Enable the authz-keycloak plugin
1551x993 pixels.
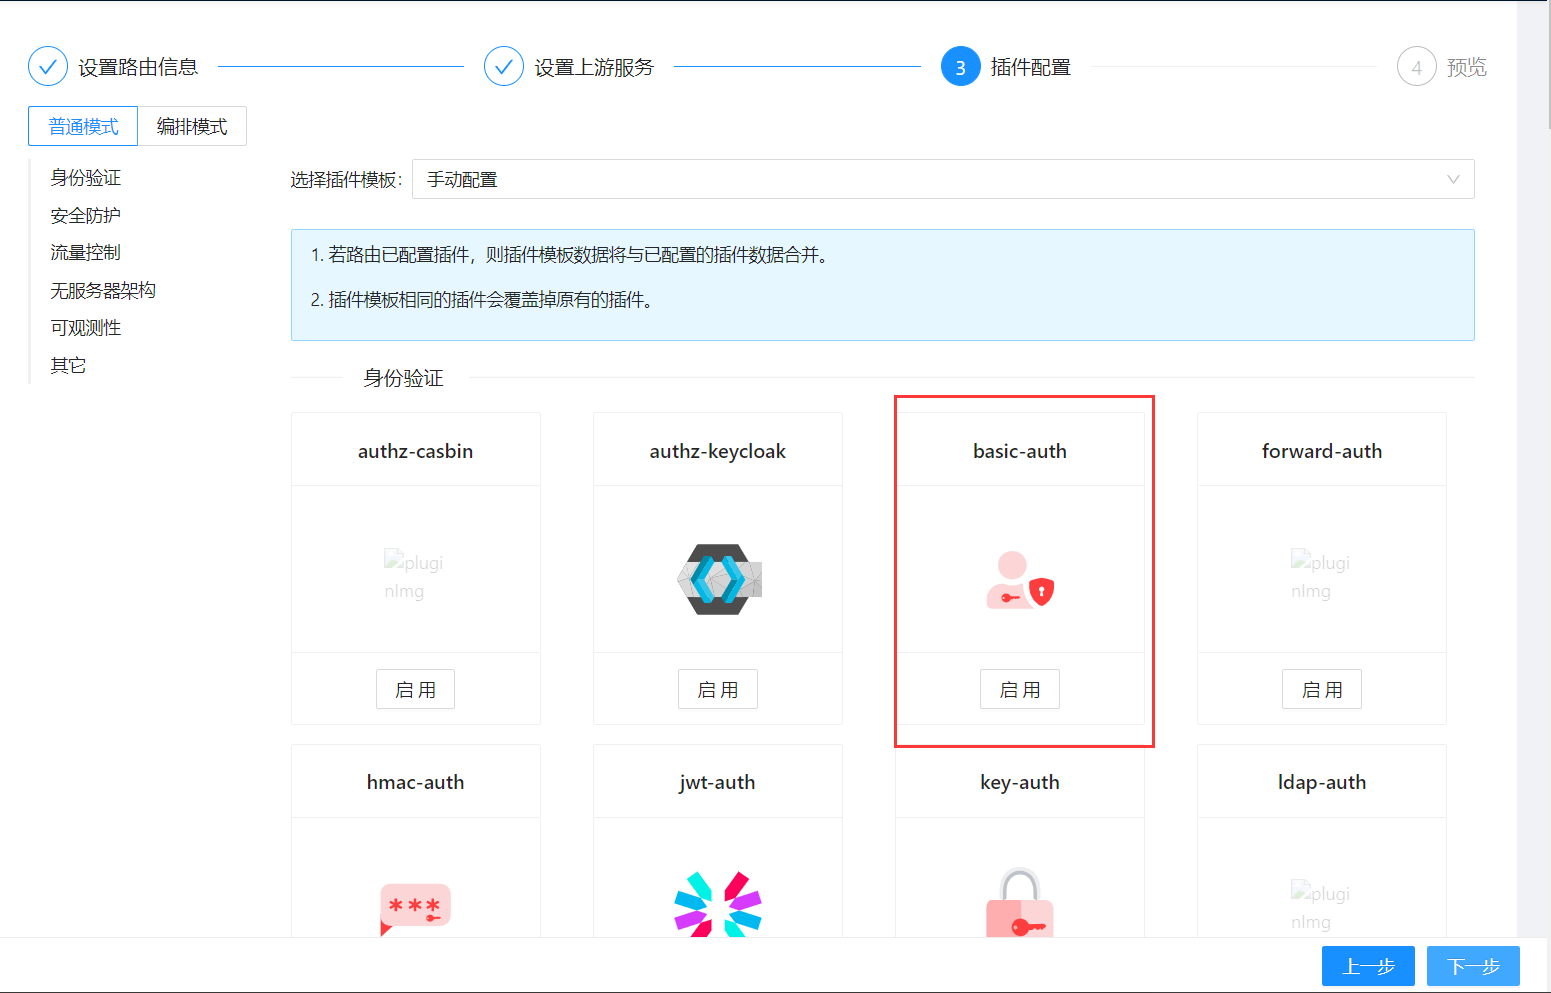[718, 689]
